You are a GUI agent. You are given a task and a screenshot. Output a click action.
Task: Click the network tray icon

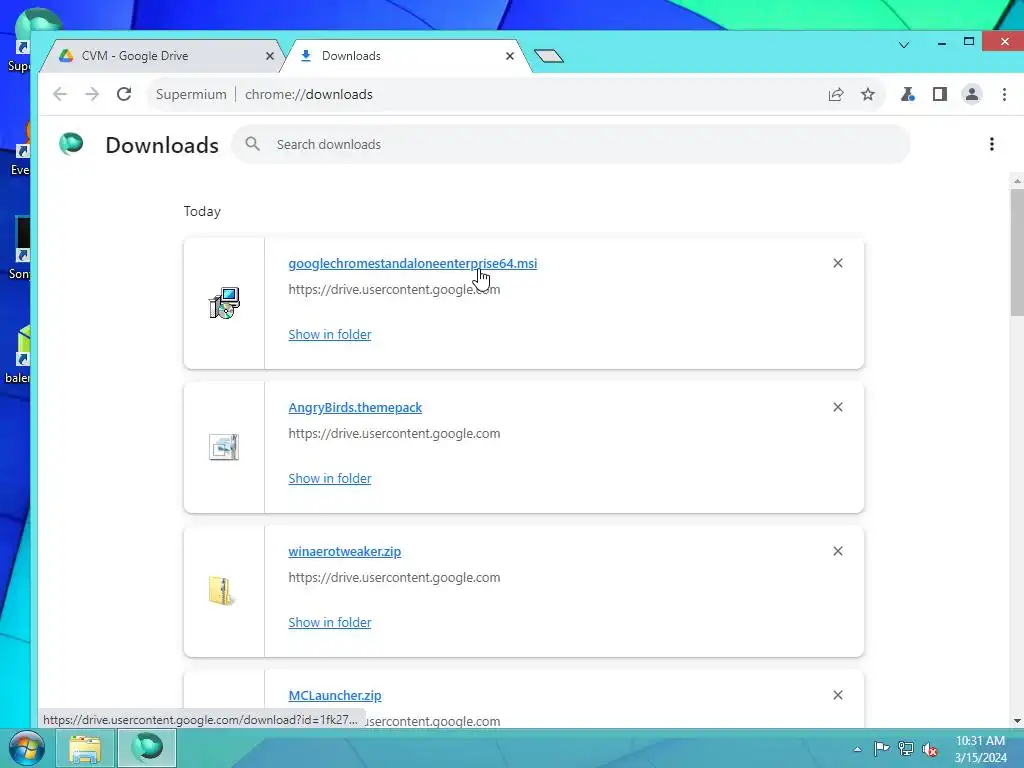[906, 748]
